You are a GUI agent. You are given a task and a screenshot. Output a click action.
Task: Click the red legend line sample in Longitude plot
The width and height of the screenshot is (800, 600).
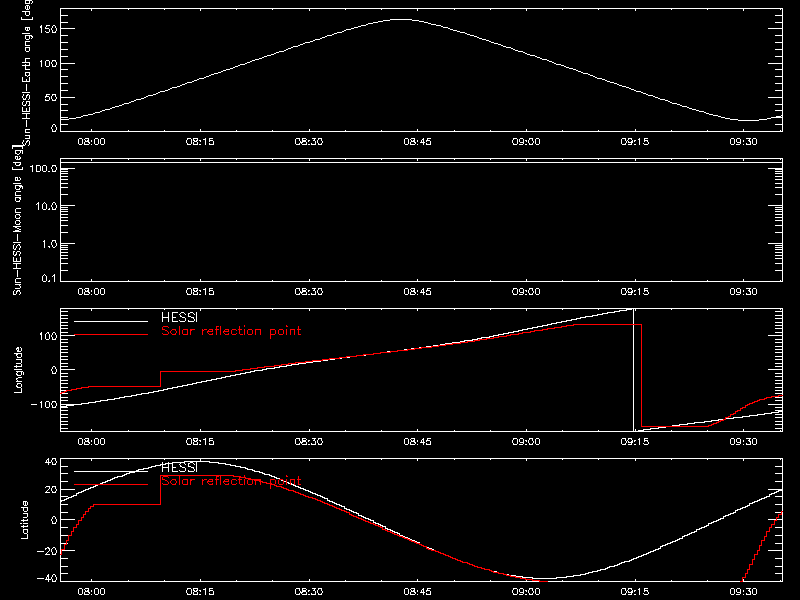(x=111, y=335)
